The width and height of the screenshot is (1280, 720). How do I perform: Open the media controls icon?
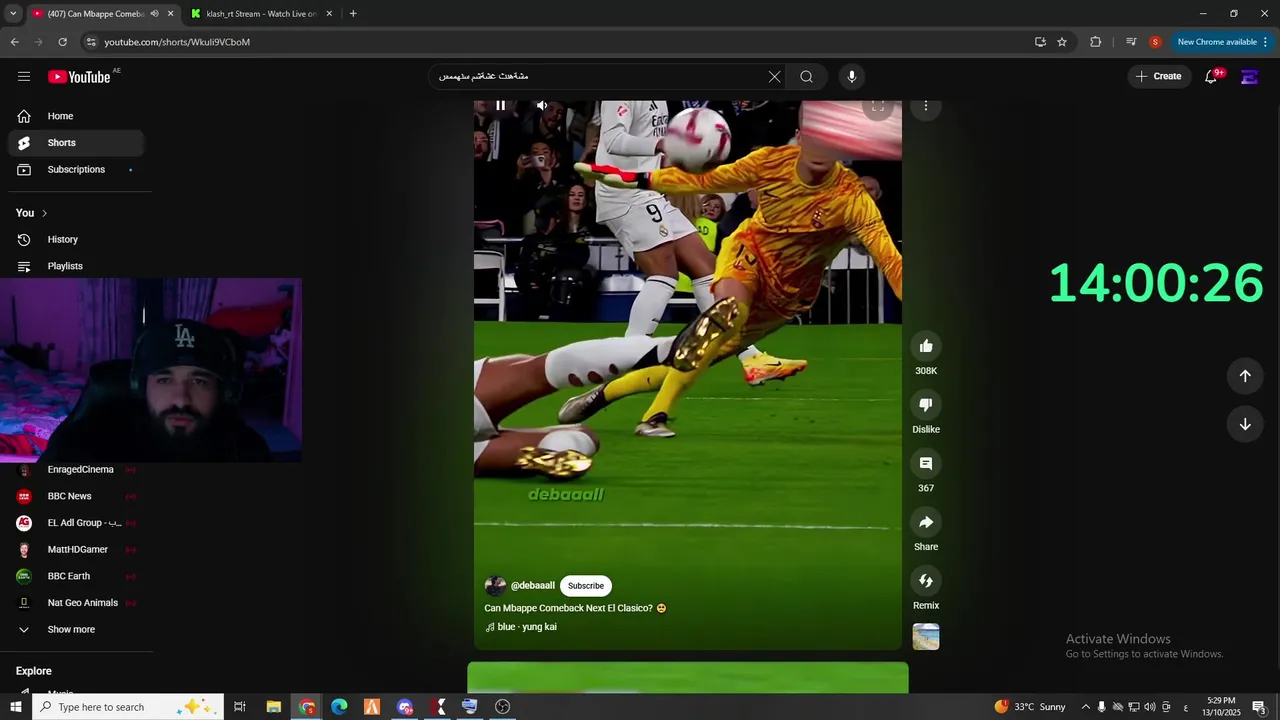(1131, 42)
